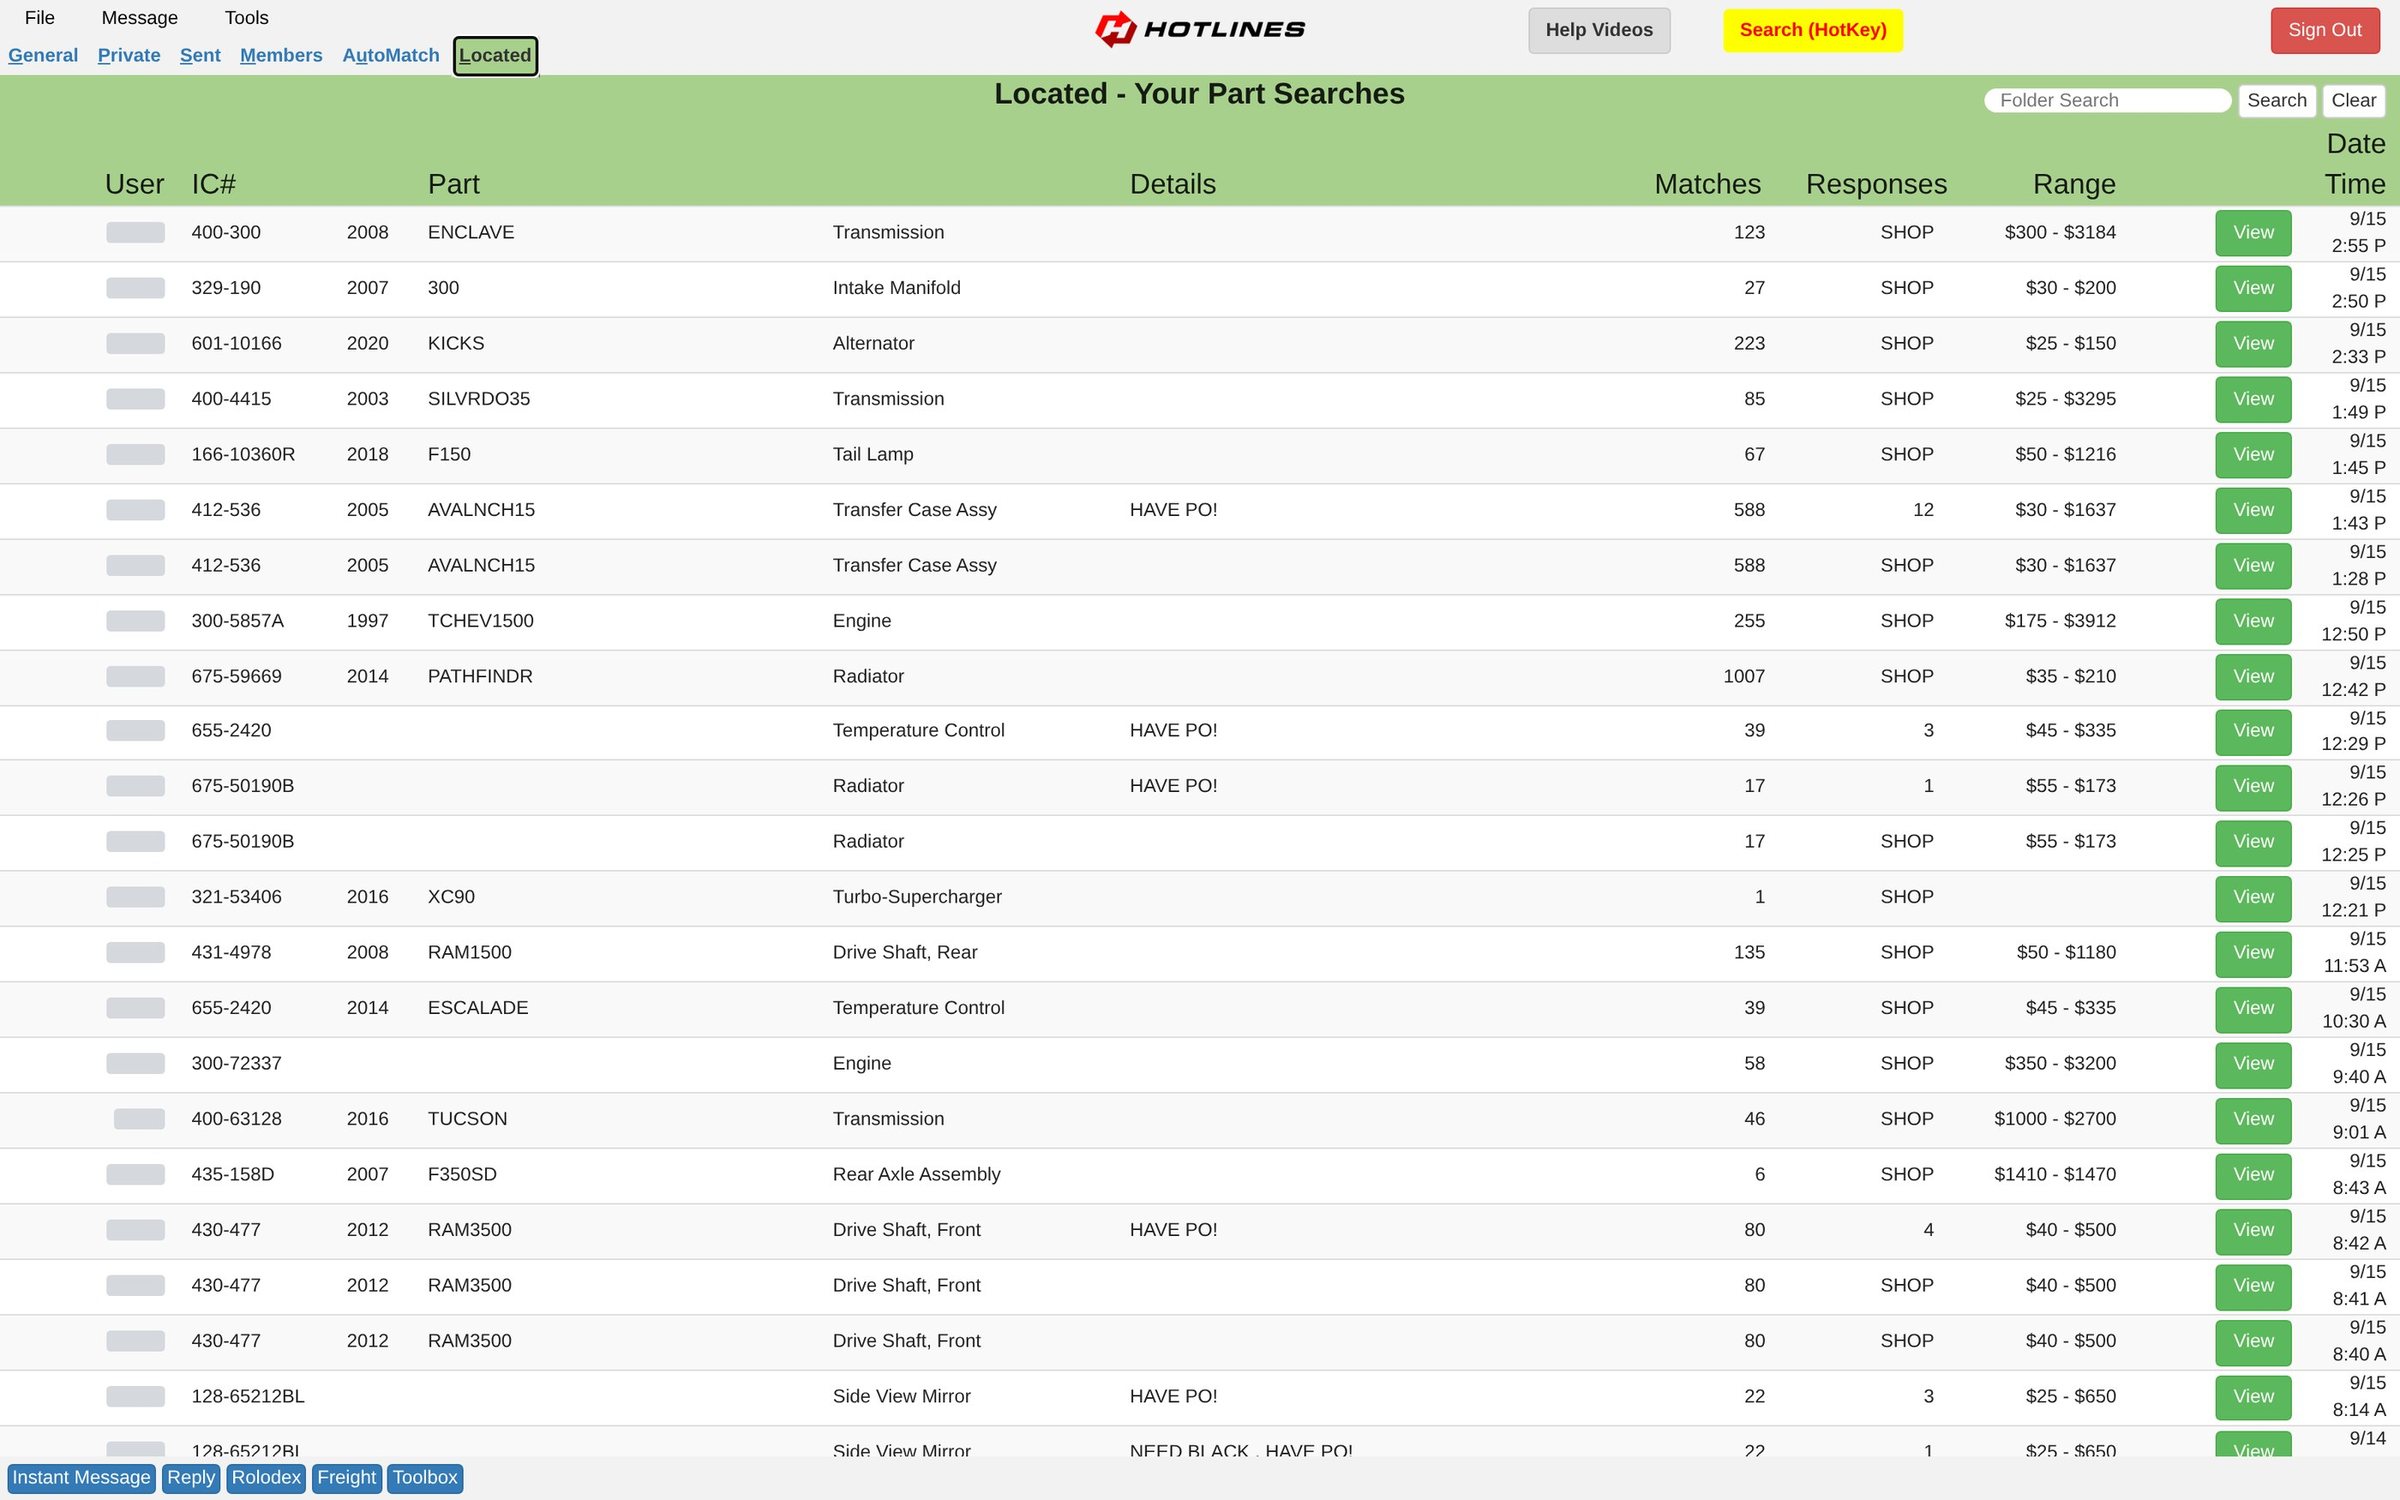The height and width of the screenshot is (1500, 2400).
Task: View the 300-72337 Engine search
Action: (x=2253, y=1064)
